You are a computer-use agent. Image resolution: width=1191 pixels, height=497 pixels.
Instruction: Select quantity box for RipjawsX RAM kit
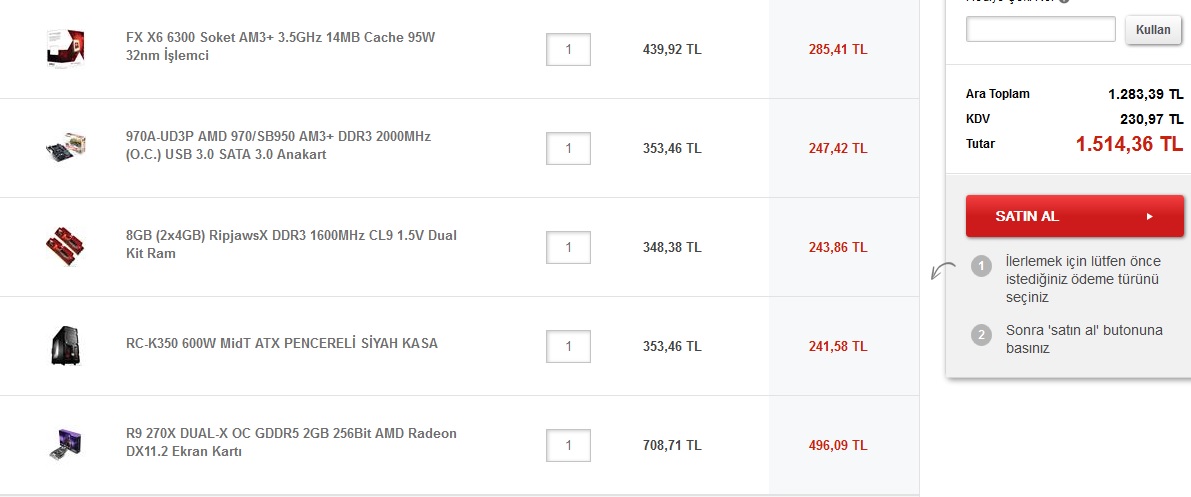point(568,247)
